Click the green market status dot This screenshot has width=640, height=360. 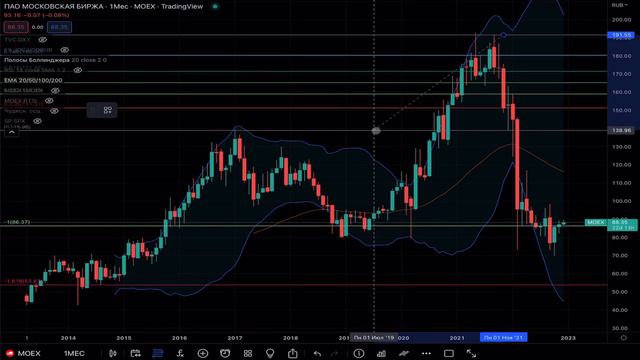pyautogui.click(x=215, y=7)
